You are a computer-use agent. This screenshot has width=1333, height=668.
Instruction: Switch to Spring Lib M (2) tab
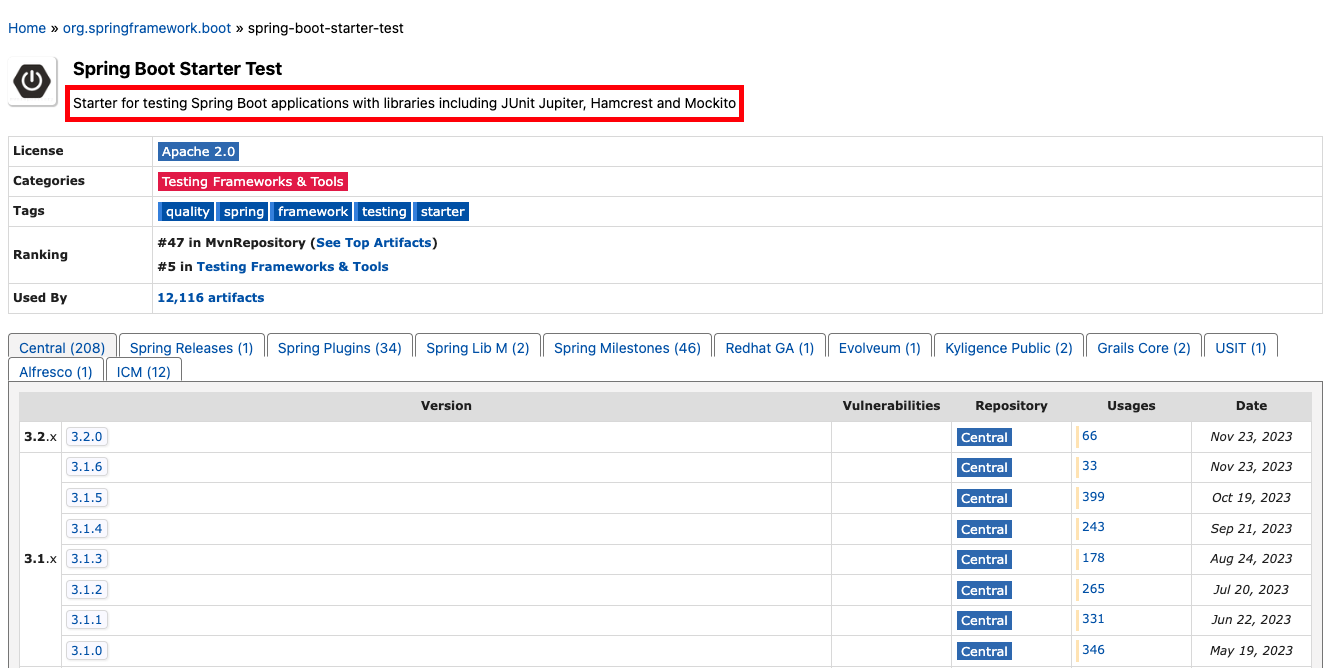[478, 347]
